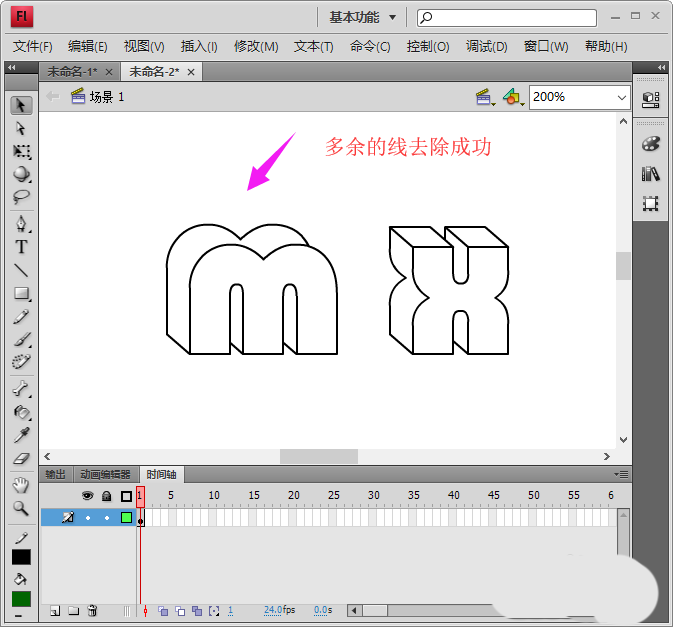Click the black stroke color swatch

(21, 557)
